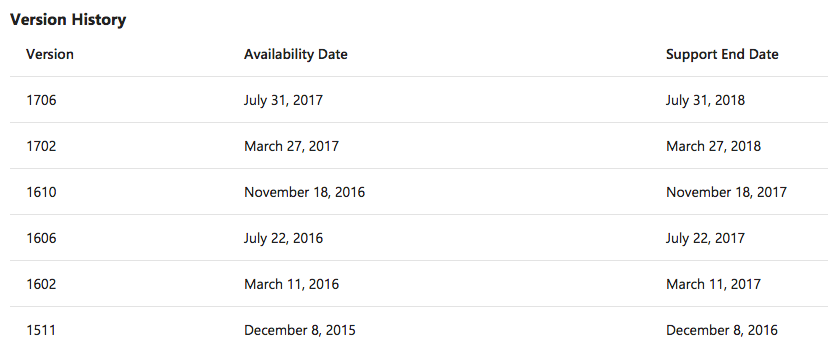
Task: Click the Availability Date column header
Action: click(x=296, y=54)
